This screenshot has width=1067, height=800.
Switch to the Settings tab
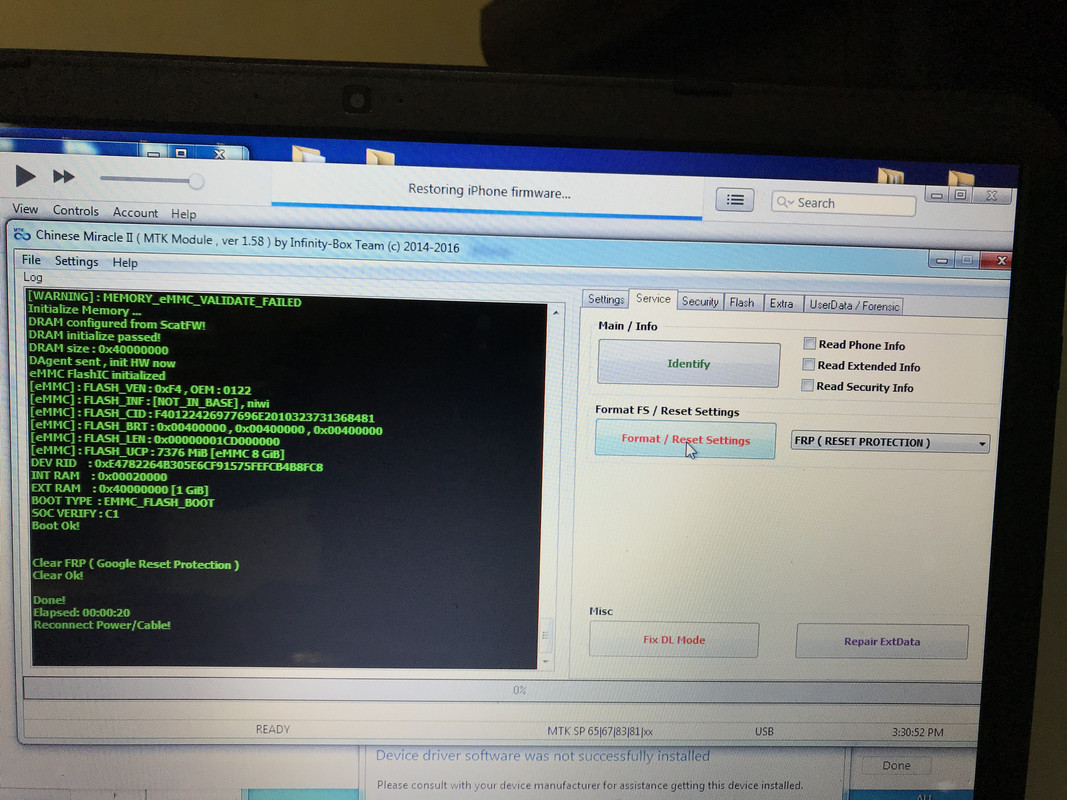click(x=605, y=299)
